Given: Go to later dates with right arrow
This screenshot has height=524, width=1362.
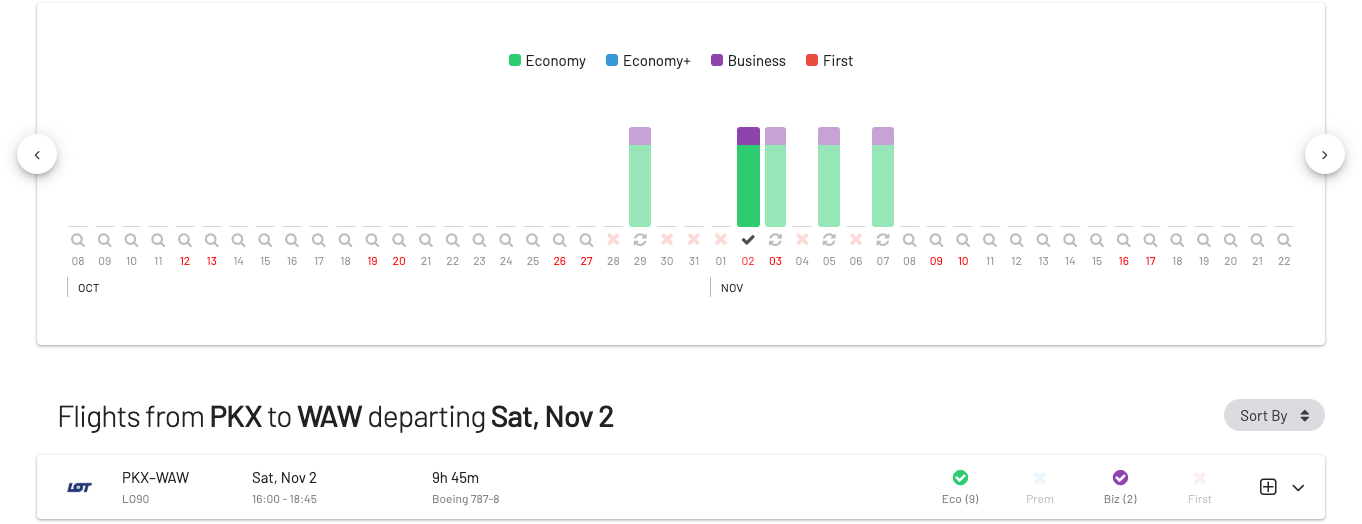Looking at the screenshot, I should point(1325,154).
